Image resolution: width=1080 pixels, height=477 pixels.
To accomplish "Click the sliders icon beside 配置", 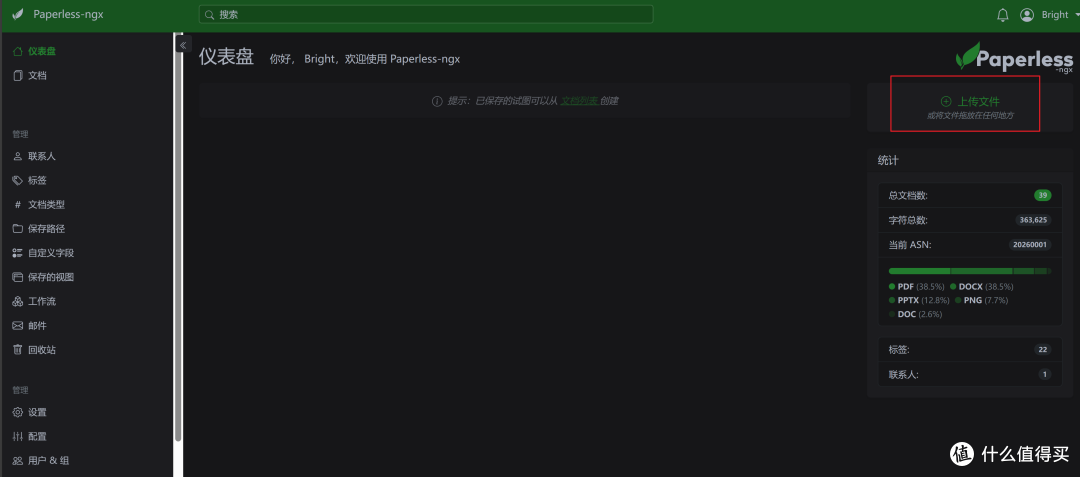I will [x=18, y=436].
